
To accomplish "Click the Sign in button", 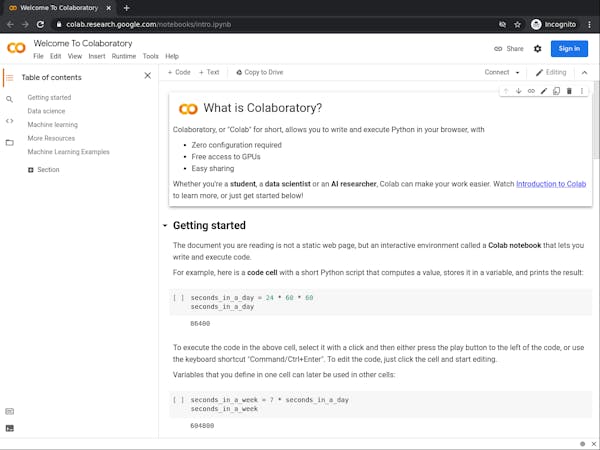I will click(569, 48).
